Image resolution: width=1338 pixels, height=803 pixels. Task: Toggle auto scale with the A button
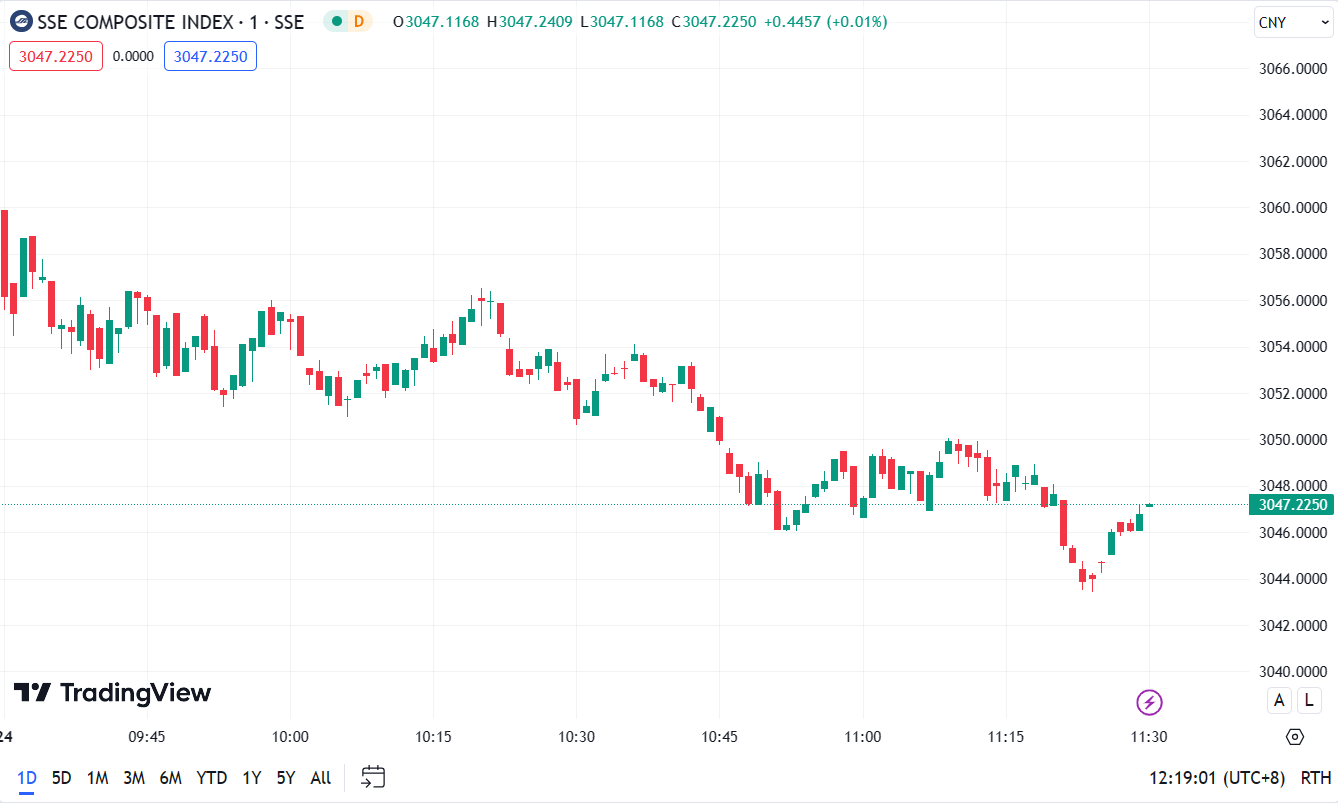(x=1279, y=700)
